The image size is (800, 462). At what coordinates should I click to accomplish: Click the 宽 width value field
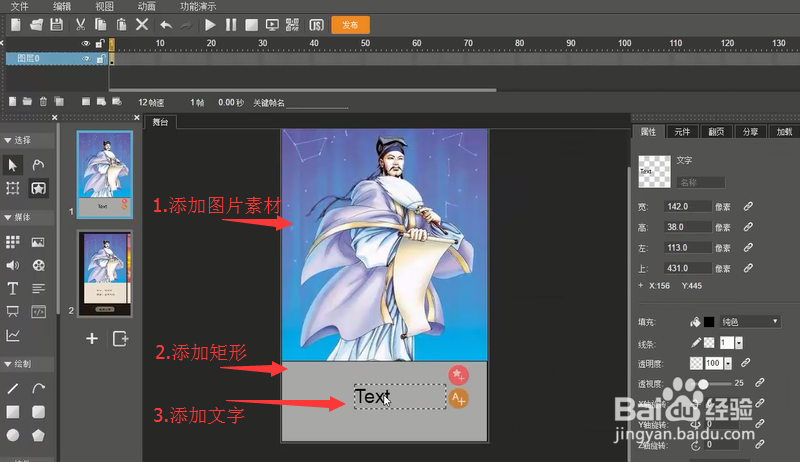pyautogui.click(x=688, y=207)
